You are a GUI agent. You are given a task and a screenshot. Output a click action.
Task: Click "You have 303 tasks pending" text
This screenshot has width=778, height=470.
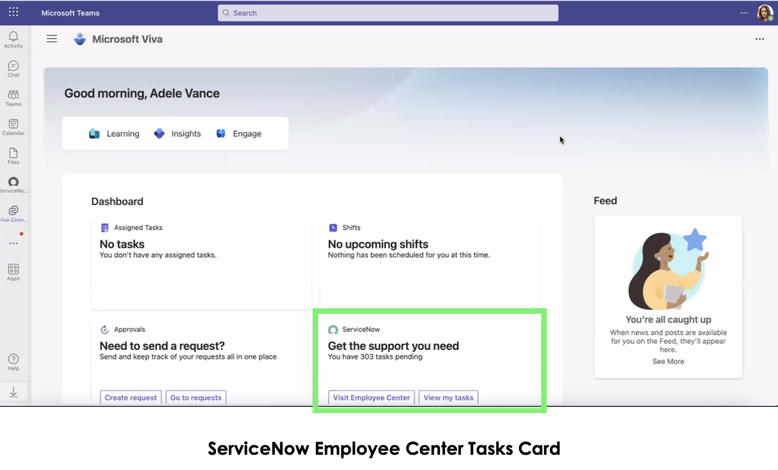pyautogui.click(x=375, y=357)
